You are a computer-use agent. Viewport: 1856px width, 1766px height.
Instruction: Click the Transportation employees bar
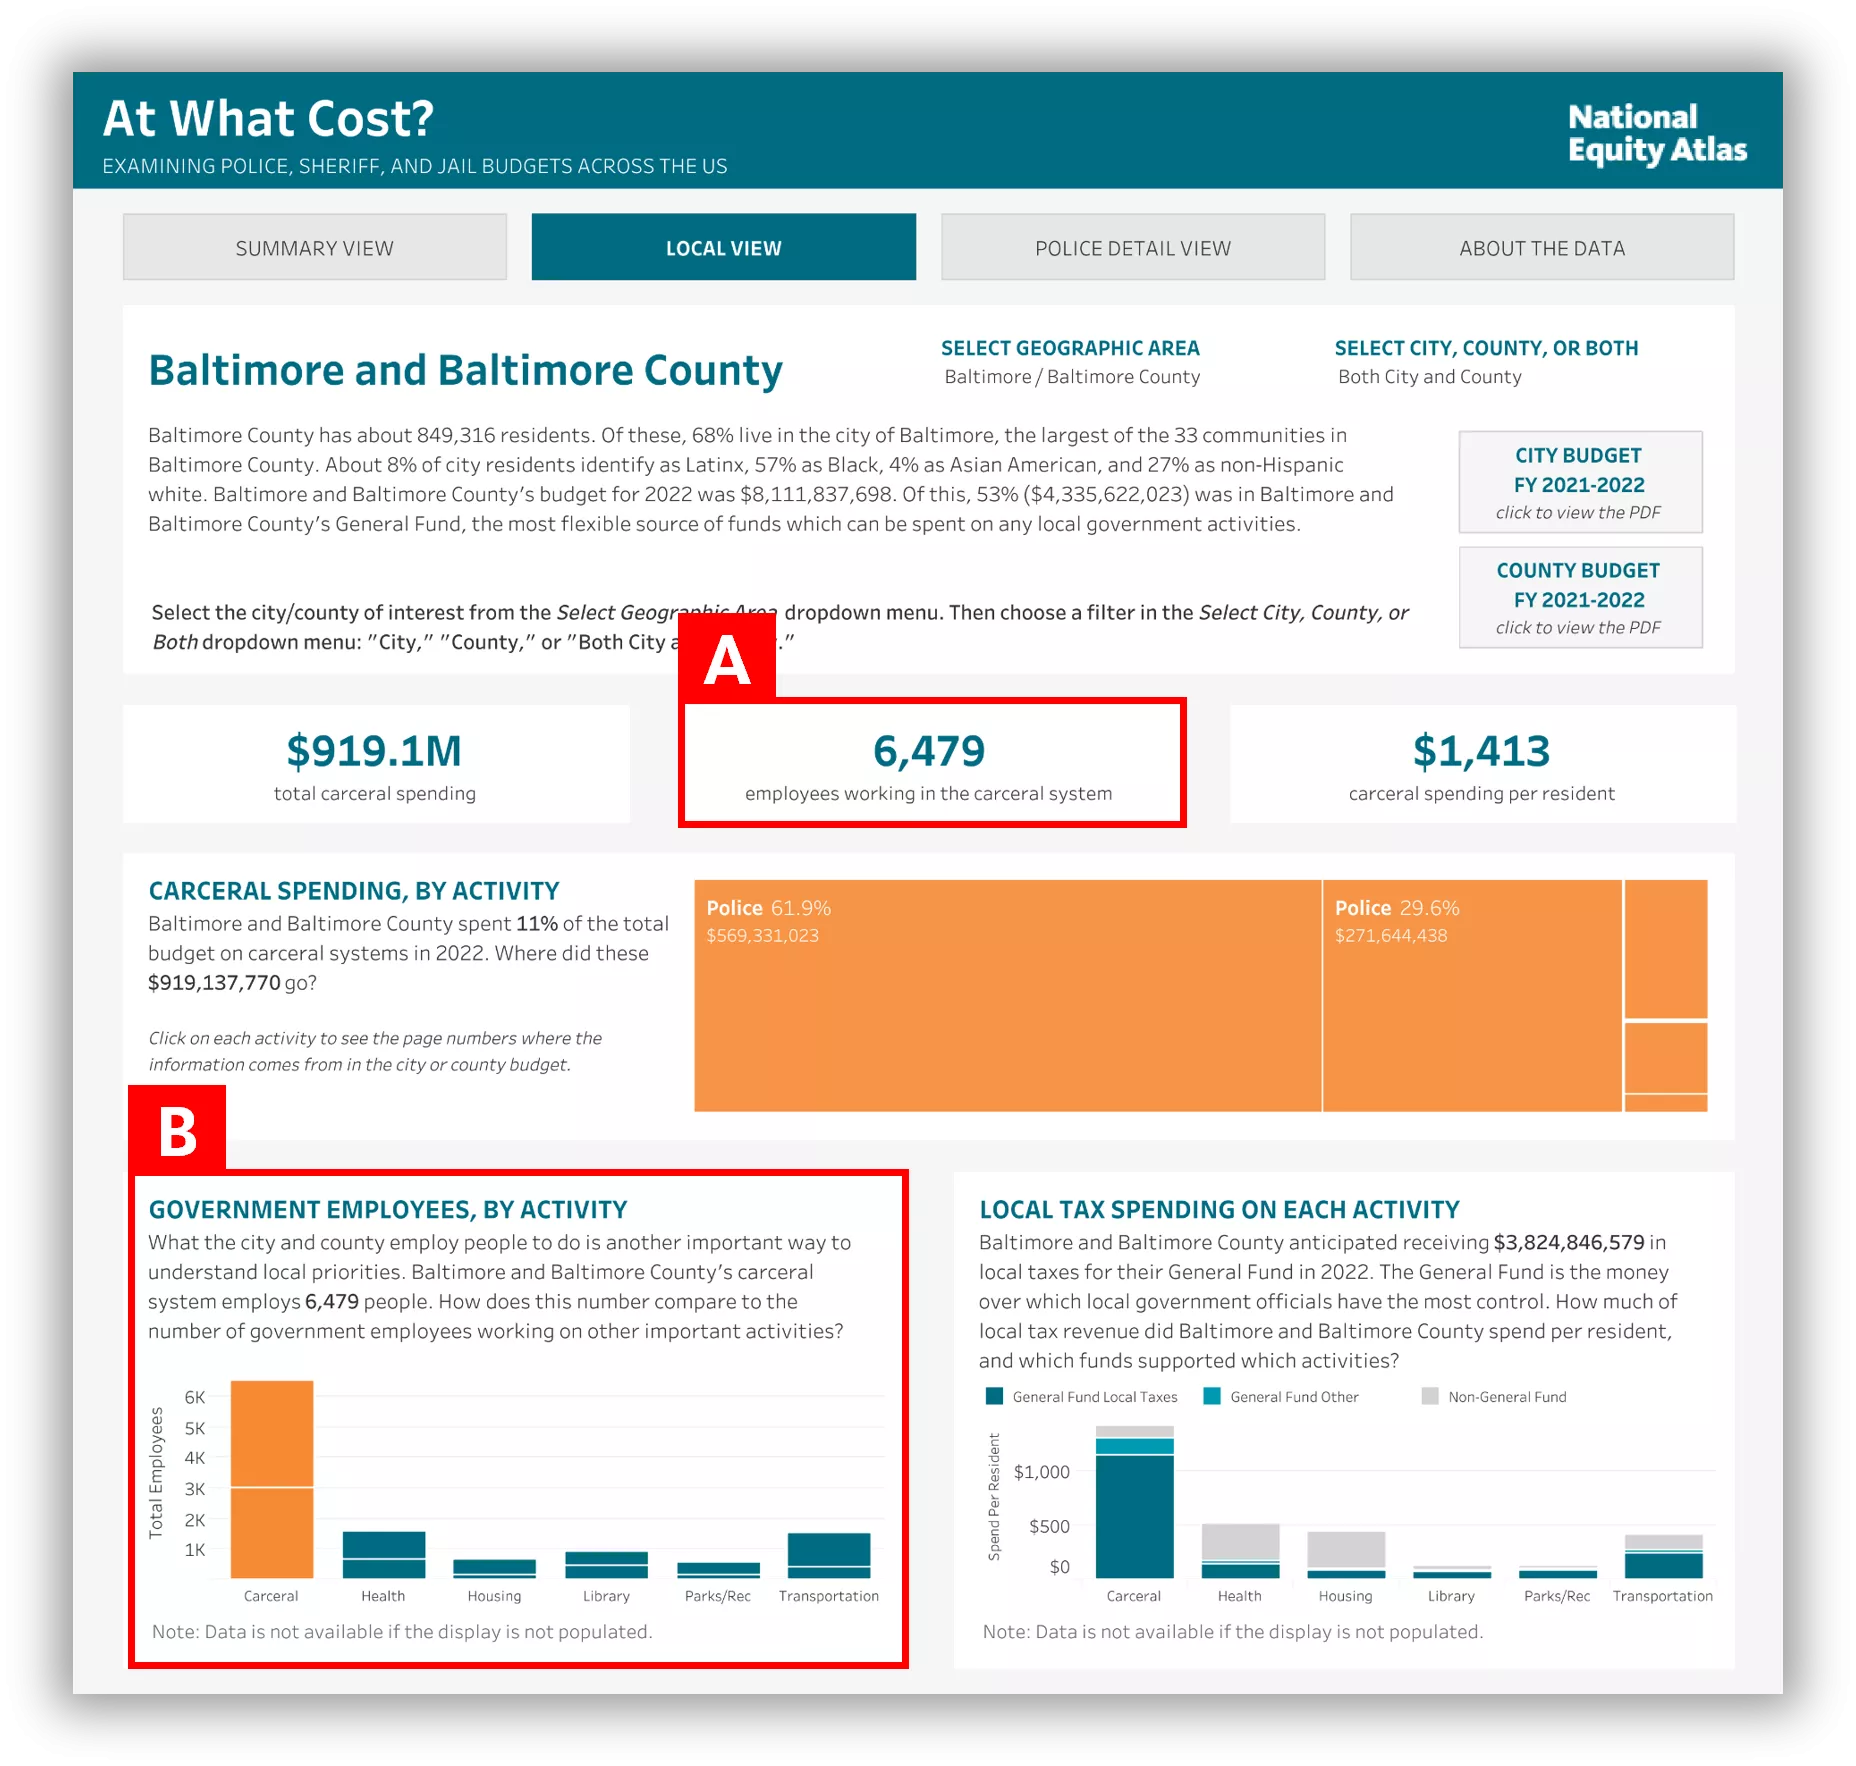pos(829,1555)
